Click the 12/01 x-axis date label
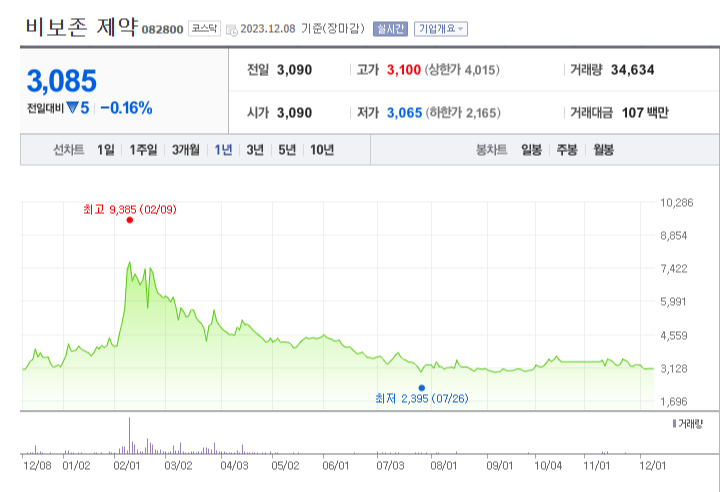The height and width of the screenshot is (492, 720). pos(652,466)
